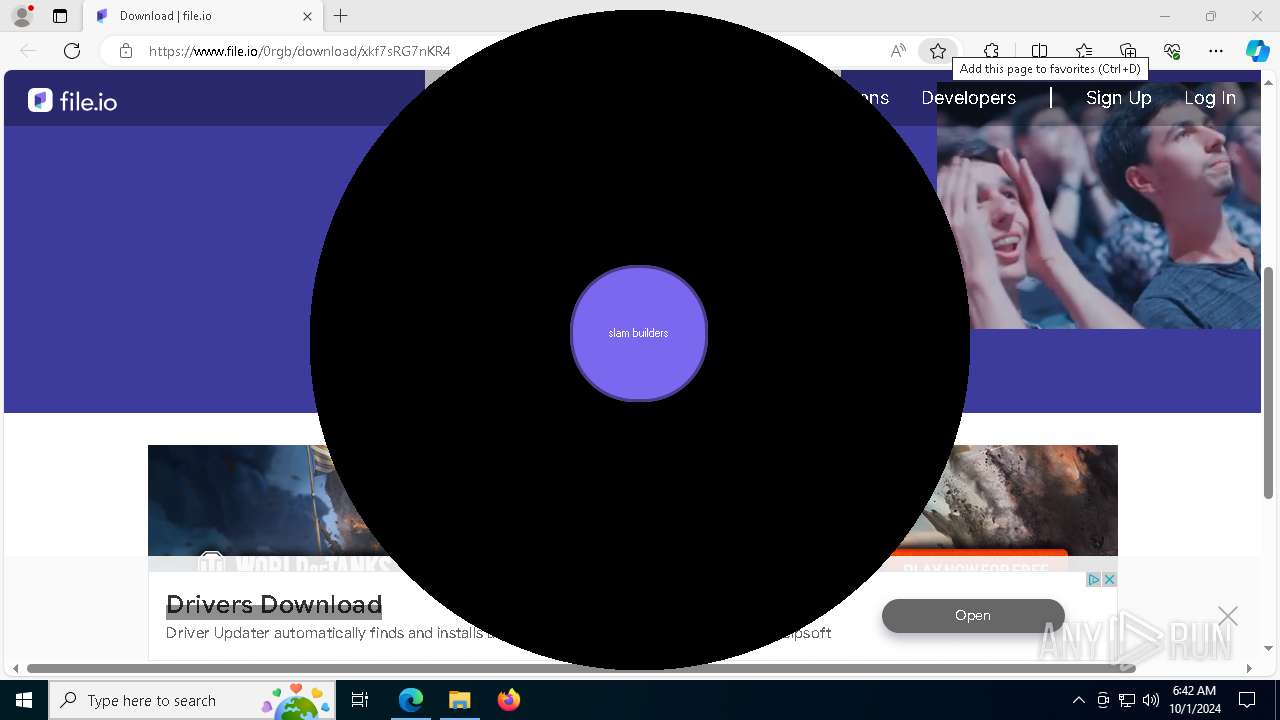Open the clock showing 6:42 AM
1280x720 pixels.
click(x=1194, y=700)
